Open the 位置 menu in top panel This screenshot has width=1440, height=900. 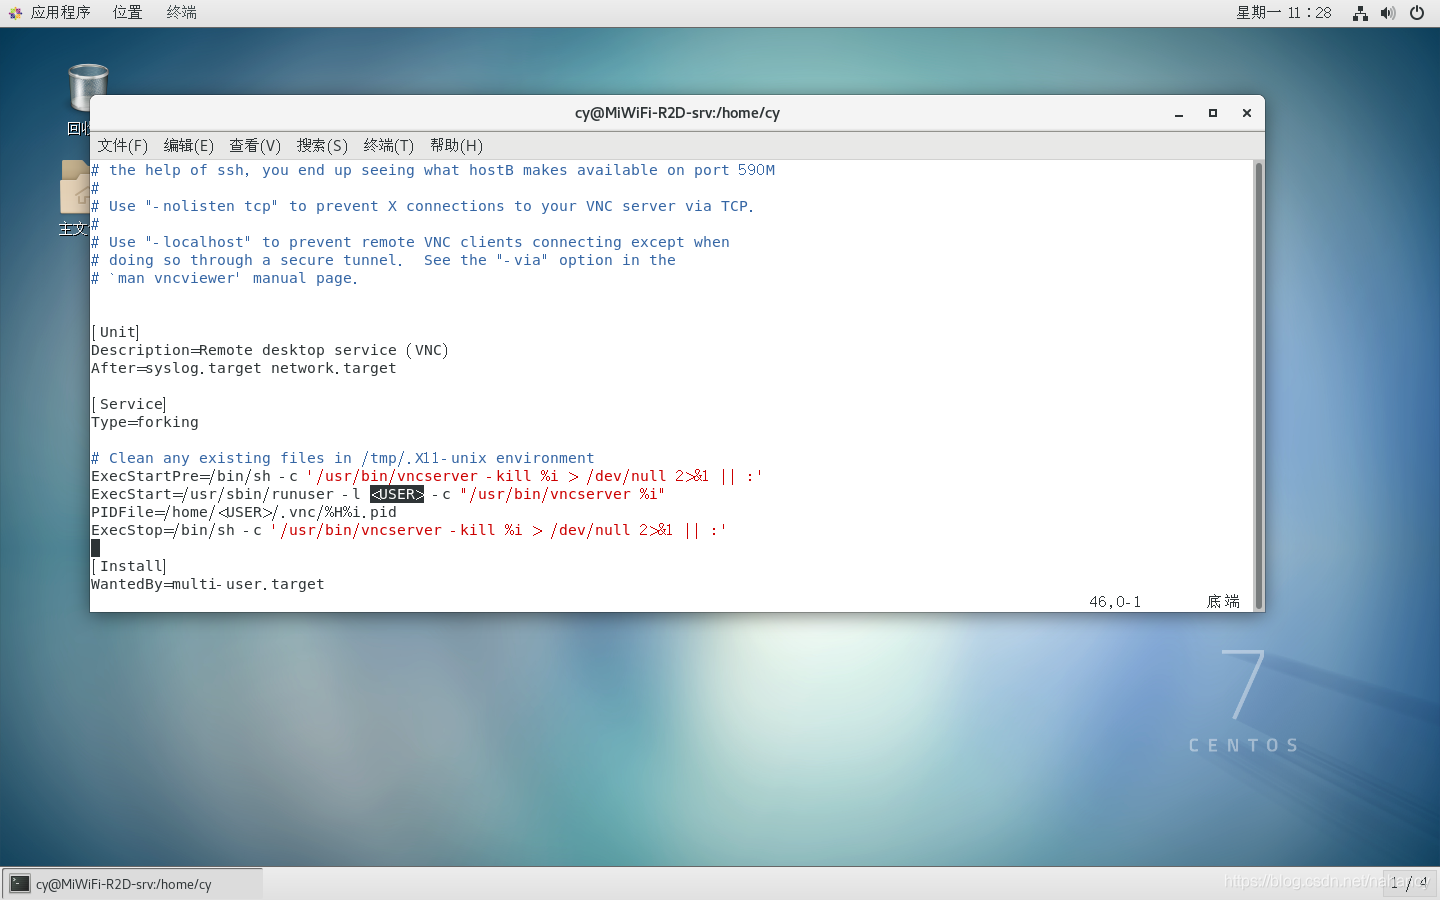click(x=127, y=12)
